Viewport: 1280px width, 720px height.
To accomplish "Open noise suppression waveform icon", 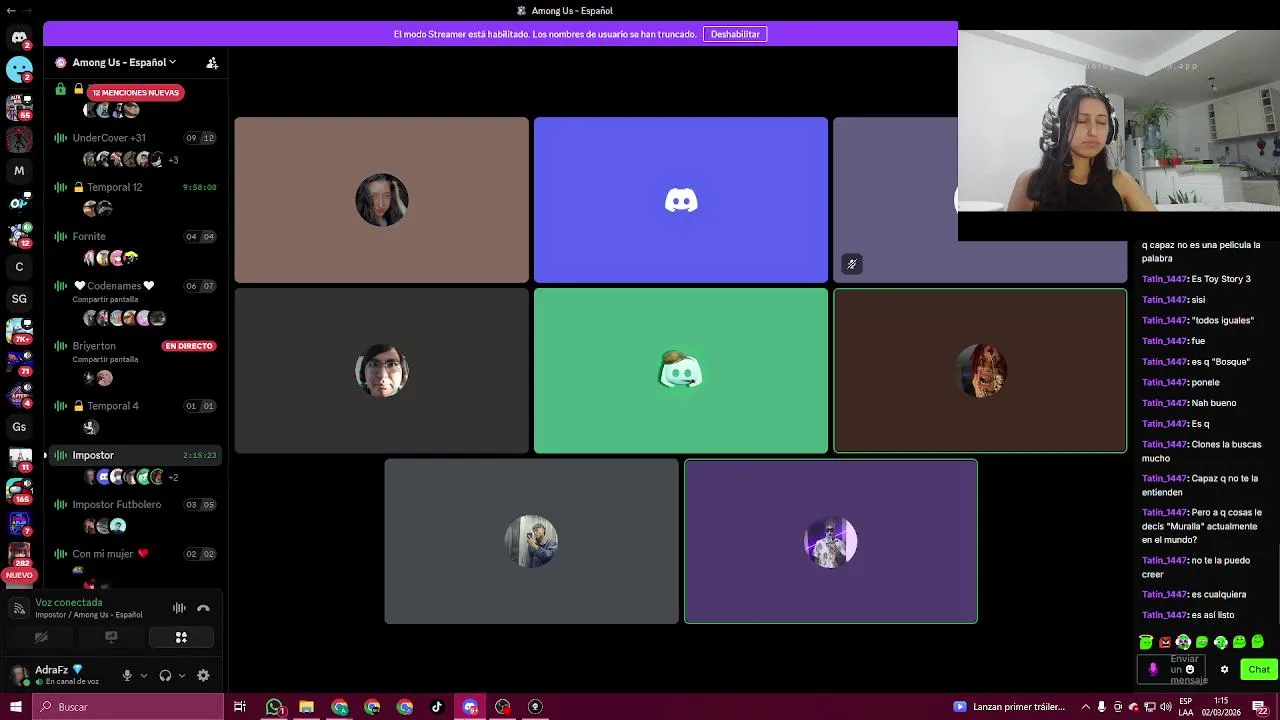I will [179, 608].
